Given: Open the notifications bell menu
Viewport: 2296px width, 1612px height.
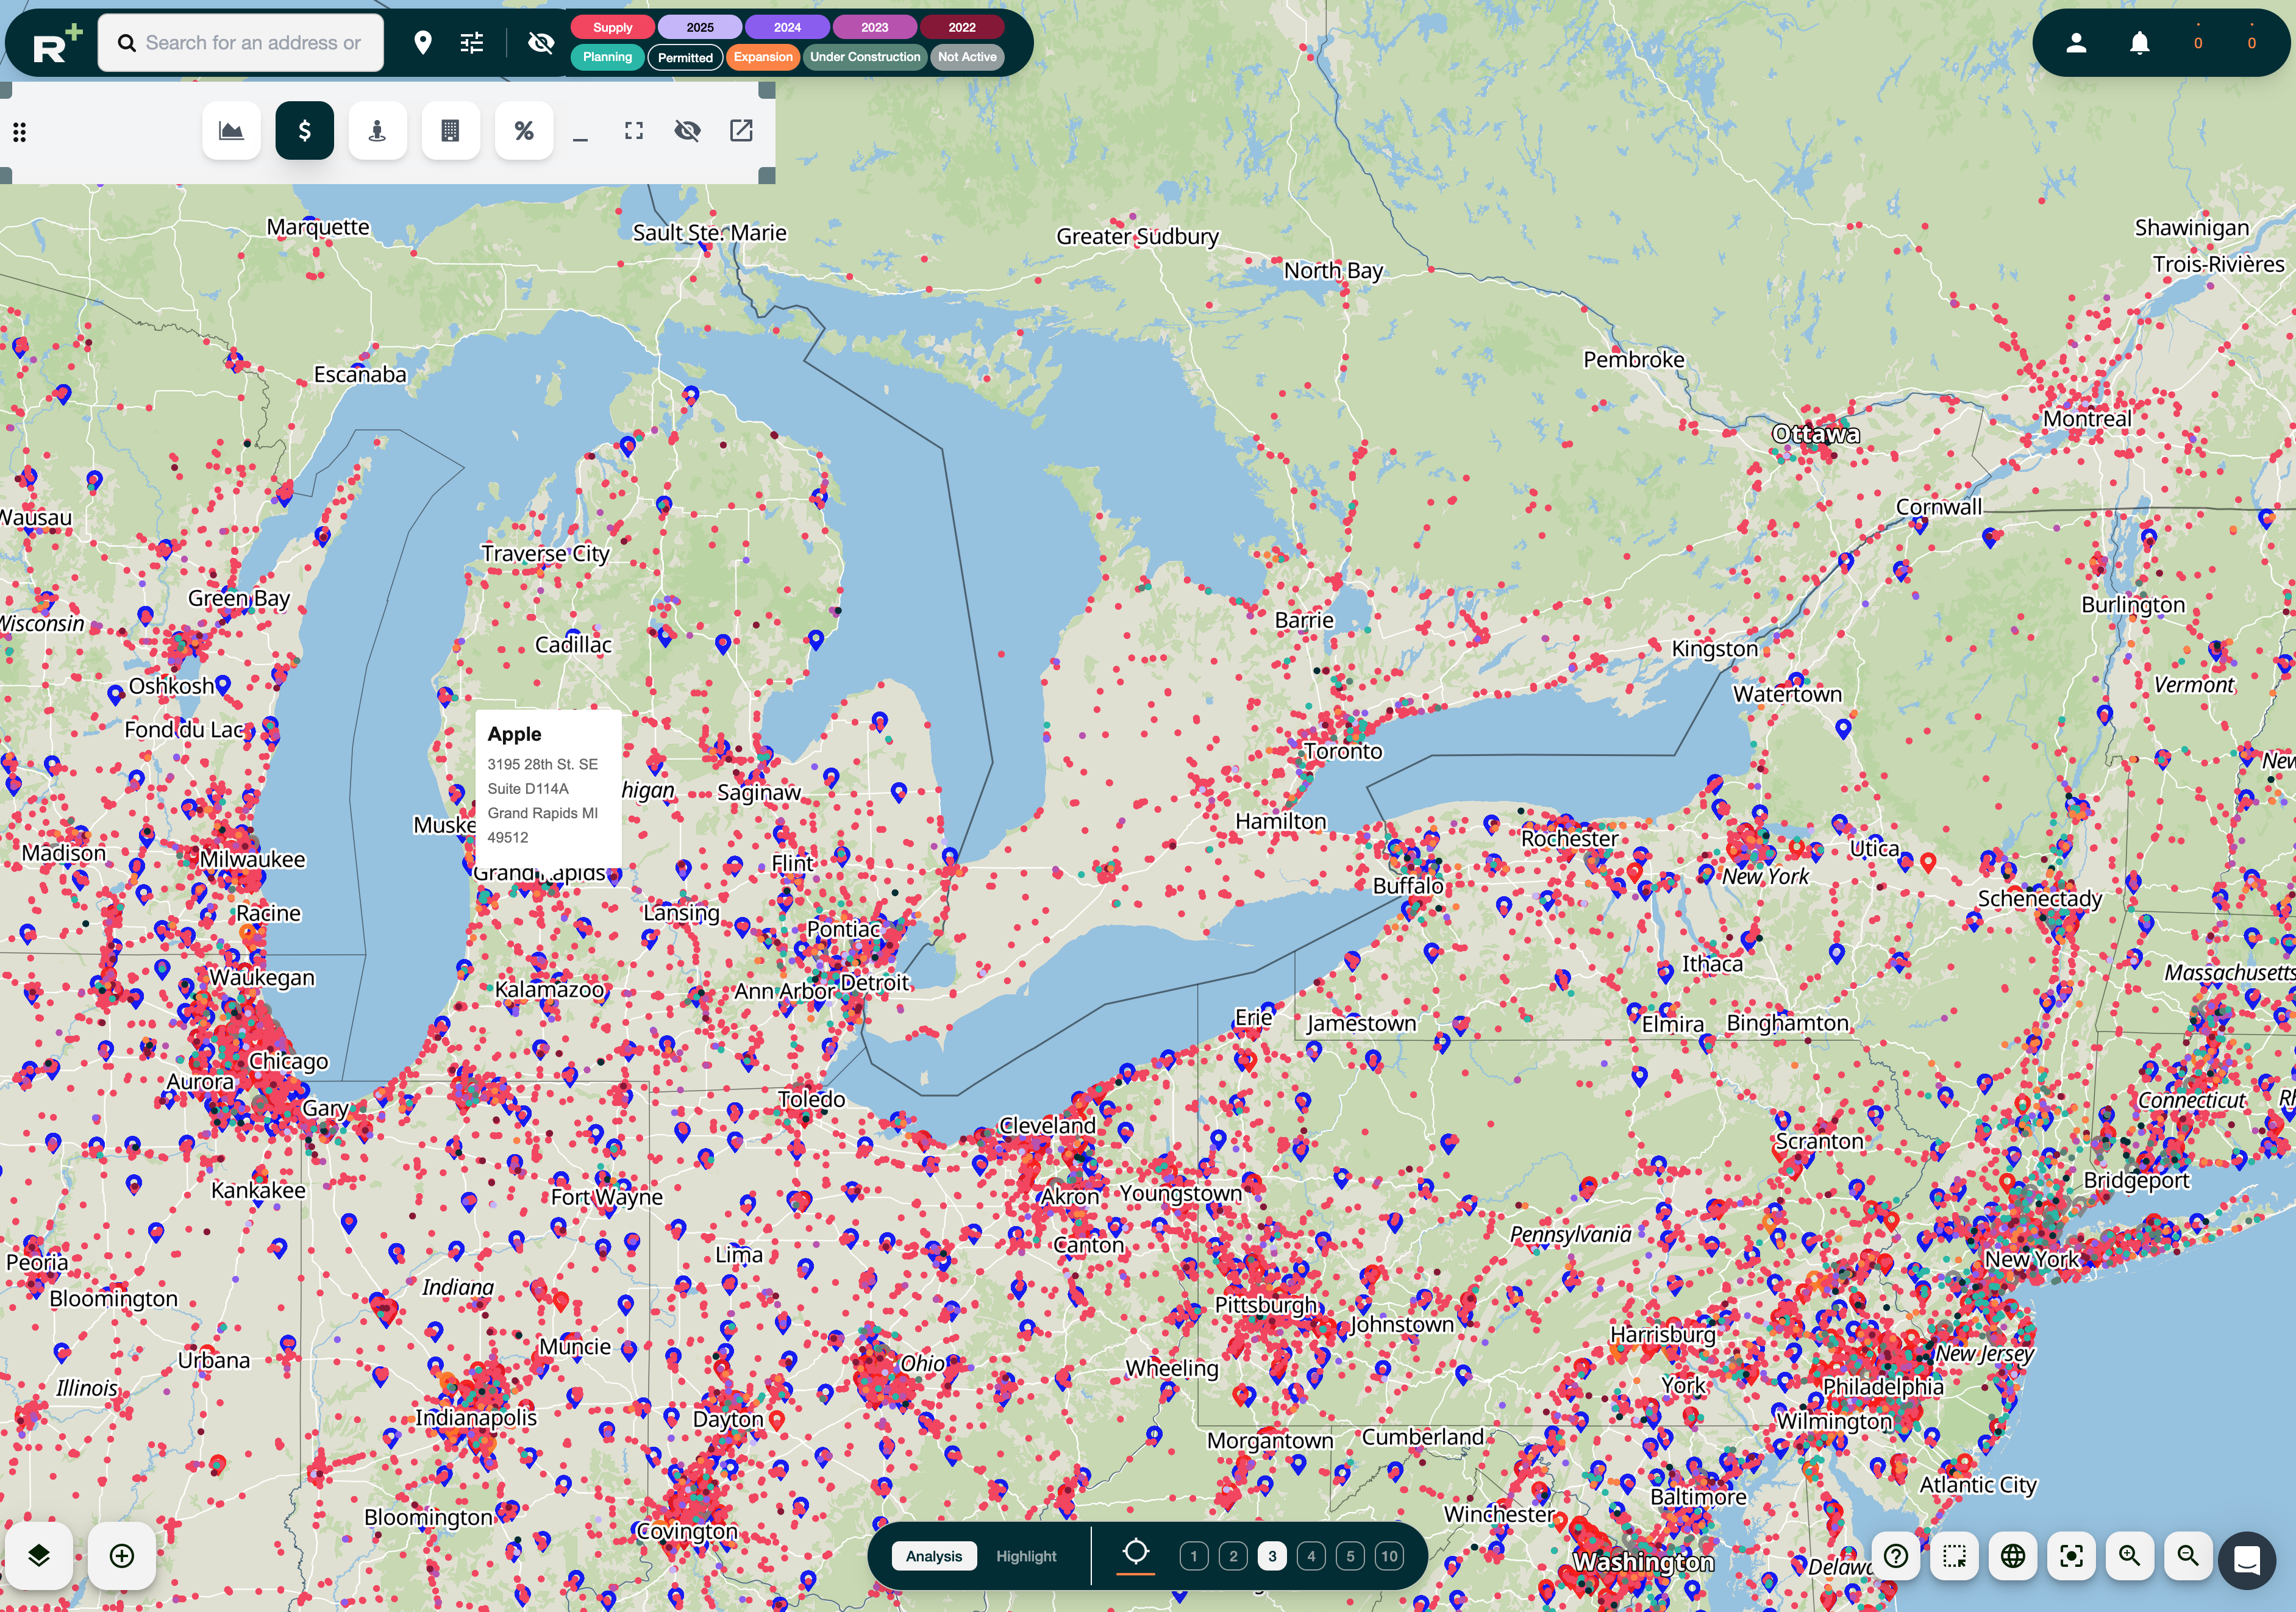Looking at the screenshot, I should [2139, 43].
